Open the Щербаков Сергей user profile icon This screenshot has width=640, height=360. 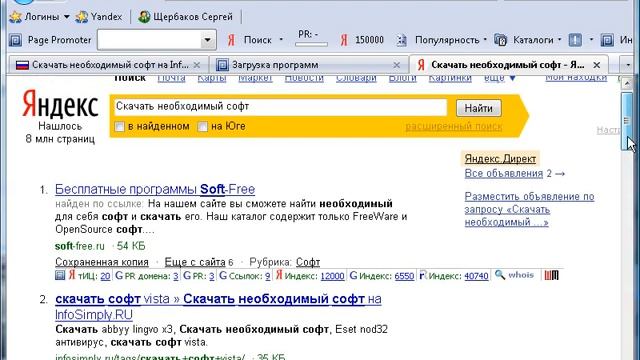144,17
